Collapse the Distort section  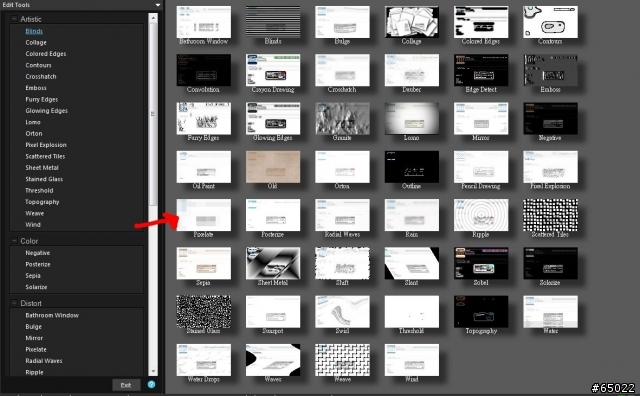pos(14,303)
